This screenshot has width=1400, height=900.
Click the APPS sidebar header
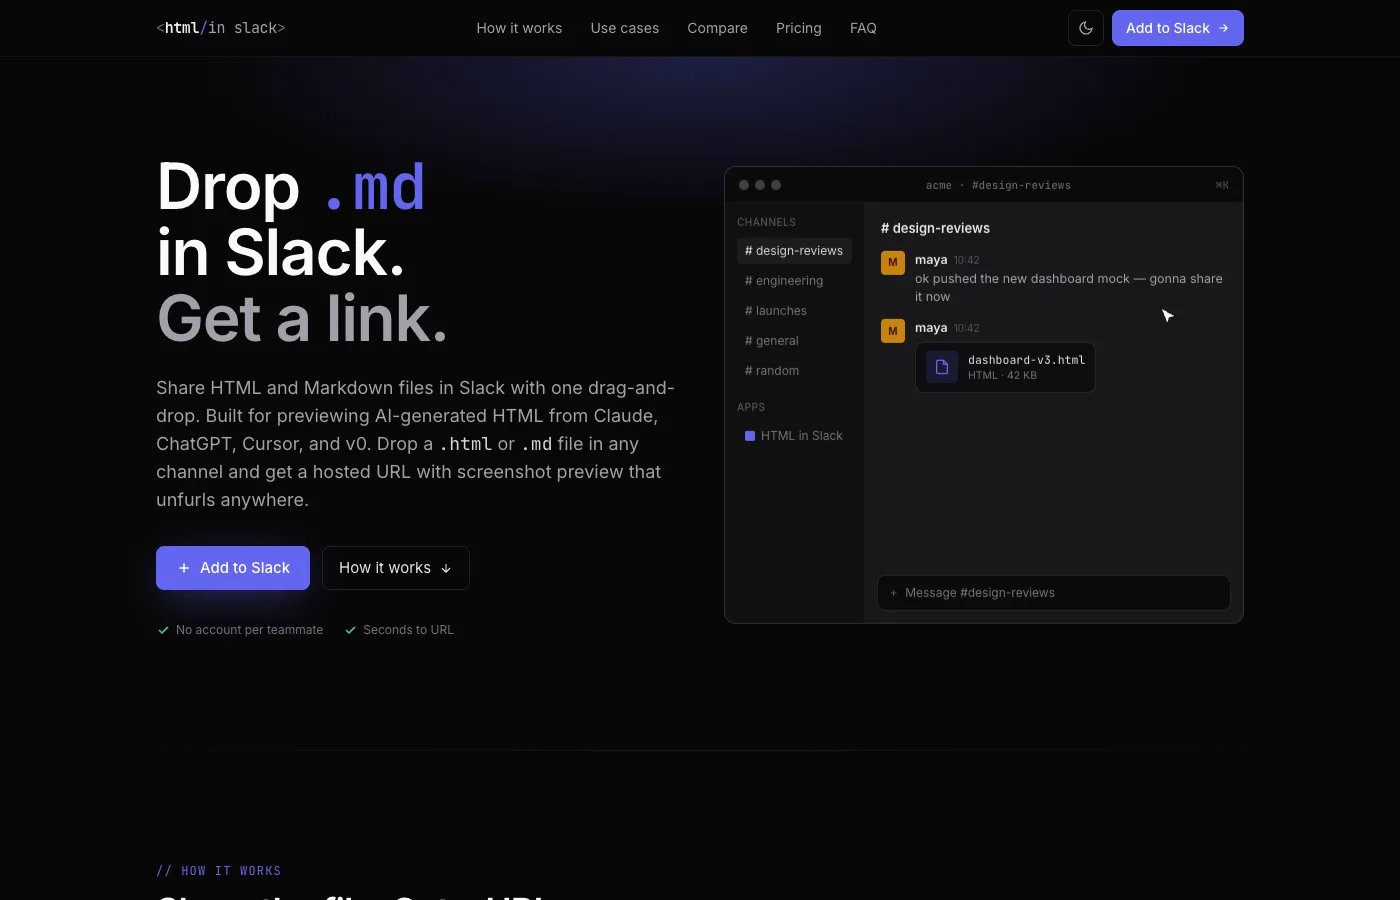(751, 407)
